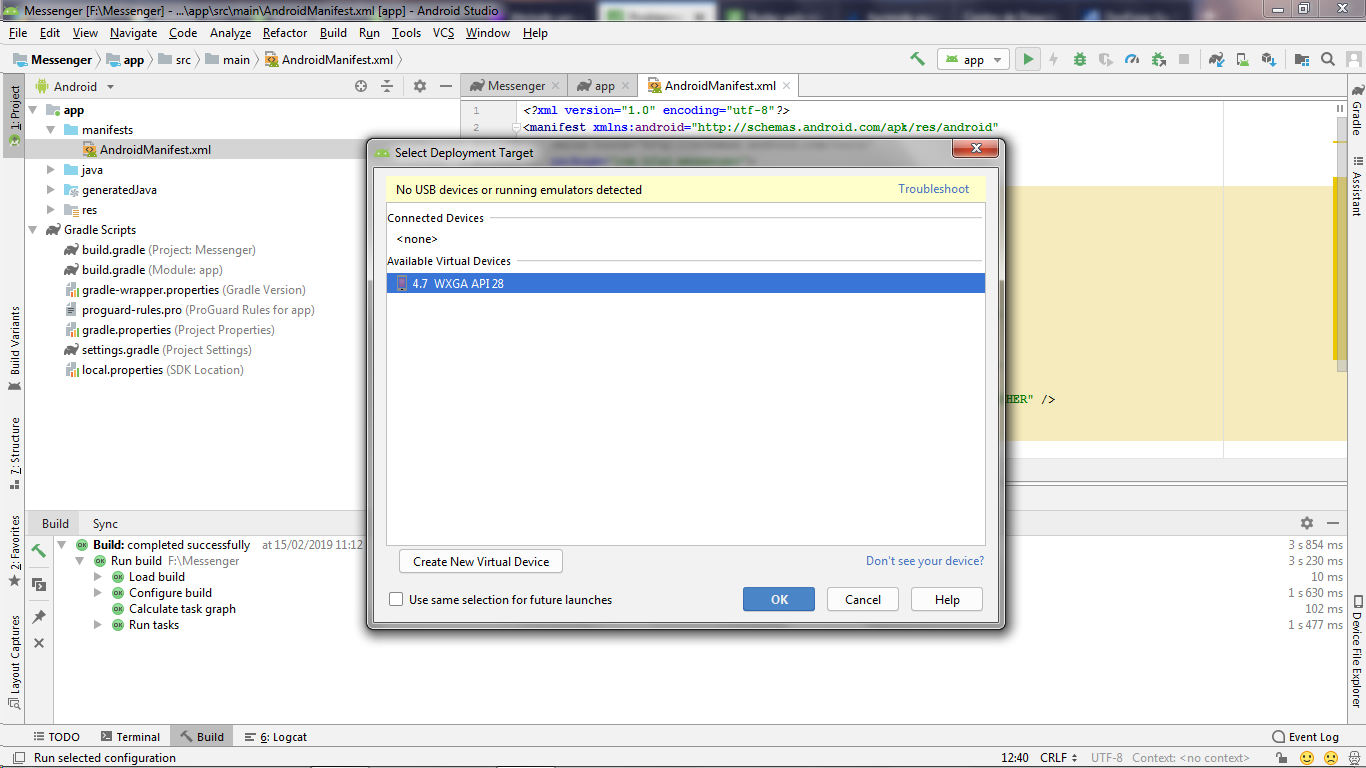Open the Profile app speedometer icon
Screen dimensions: 1366x768
click(x=1132, y=59)
